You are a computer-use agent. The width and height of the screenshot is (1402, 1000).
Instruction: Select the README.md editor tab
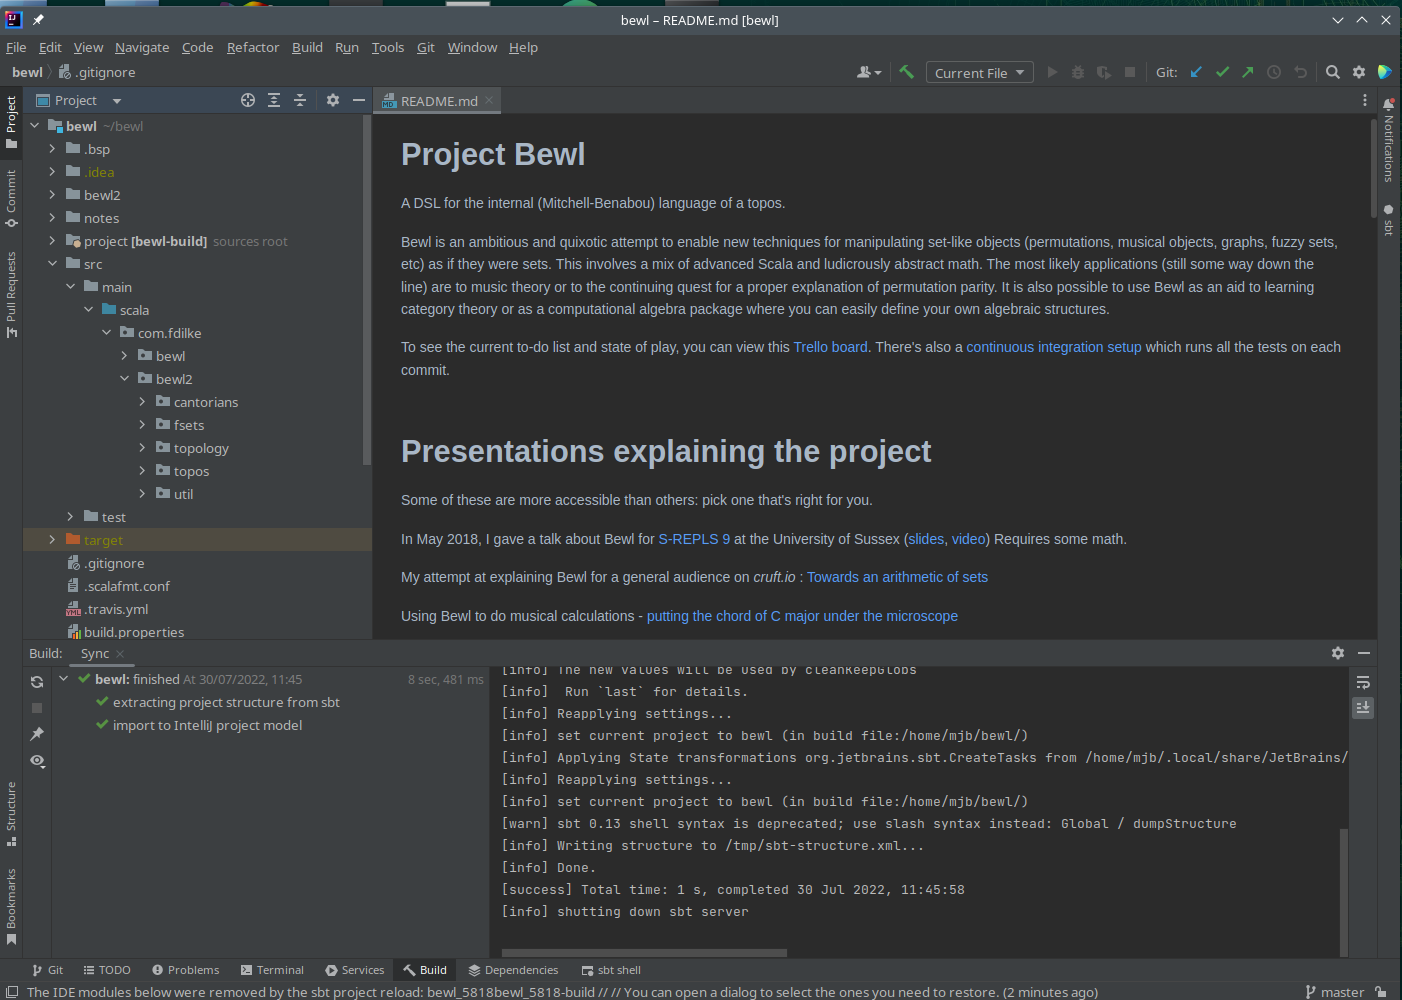pos(438,101)
